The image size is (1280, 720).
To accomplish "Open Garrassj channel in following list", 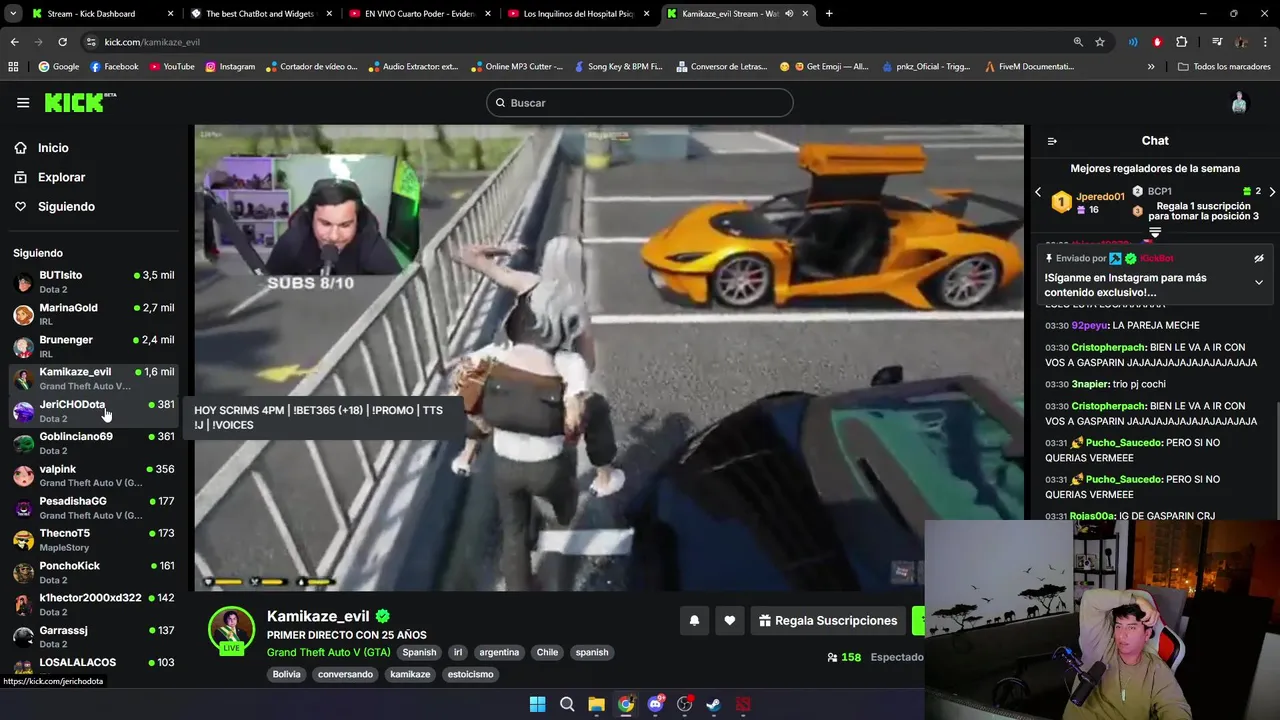I will point(93,636).
